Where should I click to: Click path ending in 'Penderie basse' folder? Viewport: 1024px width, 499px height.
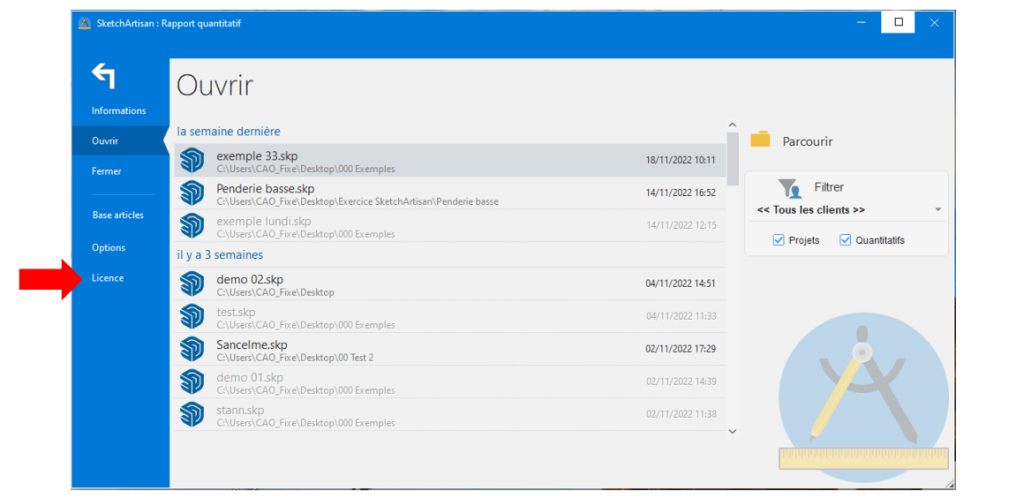click(357, 202)
